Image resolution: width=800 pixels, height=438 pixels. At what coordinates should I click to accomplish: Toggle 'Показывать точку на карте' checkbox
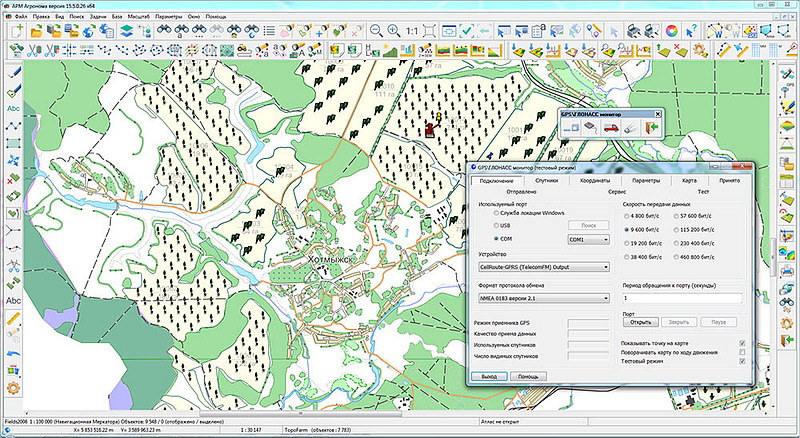741,343
